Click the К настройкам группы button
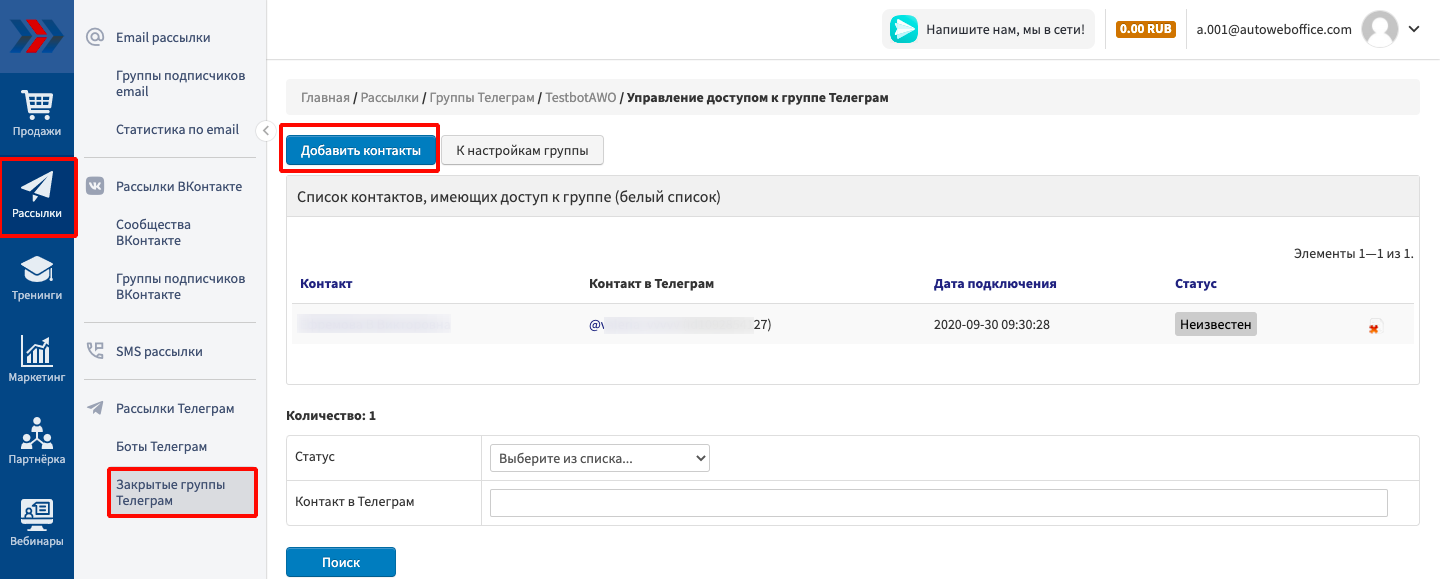 coord(522,150)
